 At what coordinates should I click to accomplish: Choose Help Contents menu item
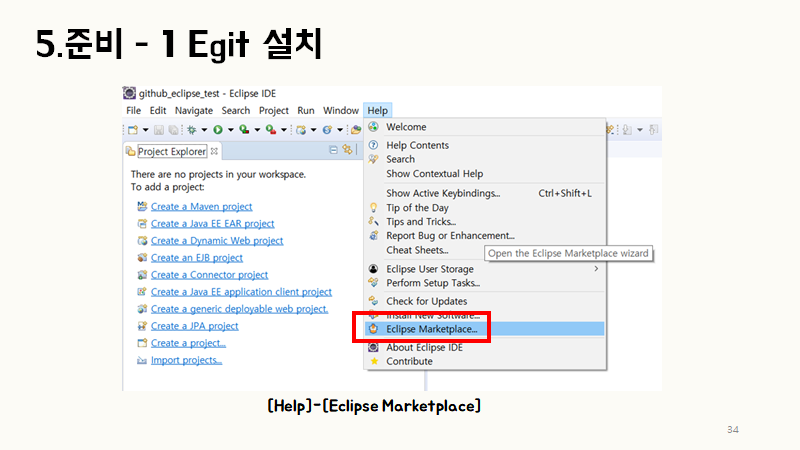485,145
